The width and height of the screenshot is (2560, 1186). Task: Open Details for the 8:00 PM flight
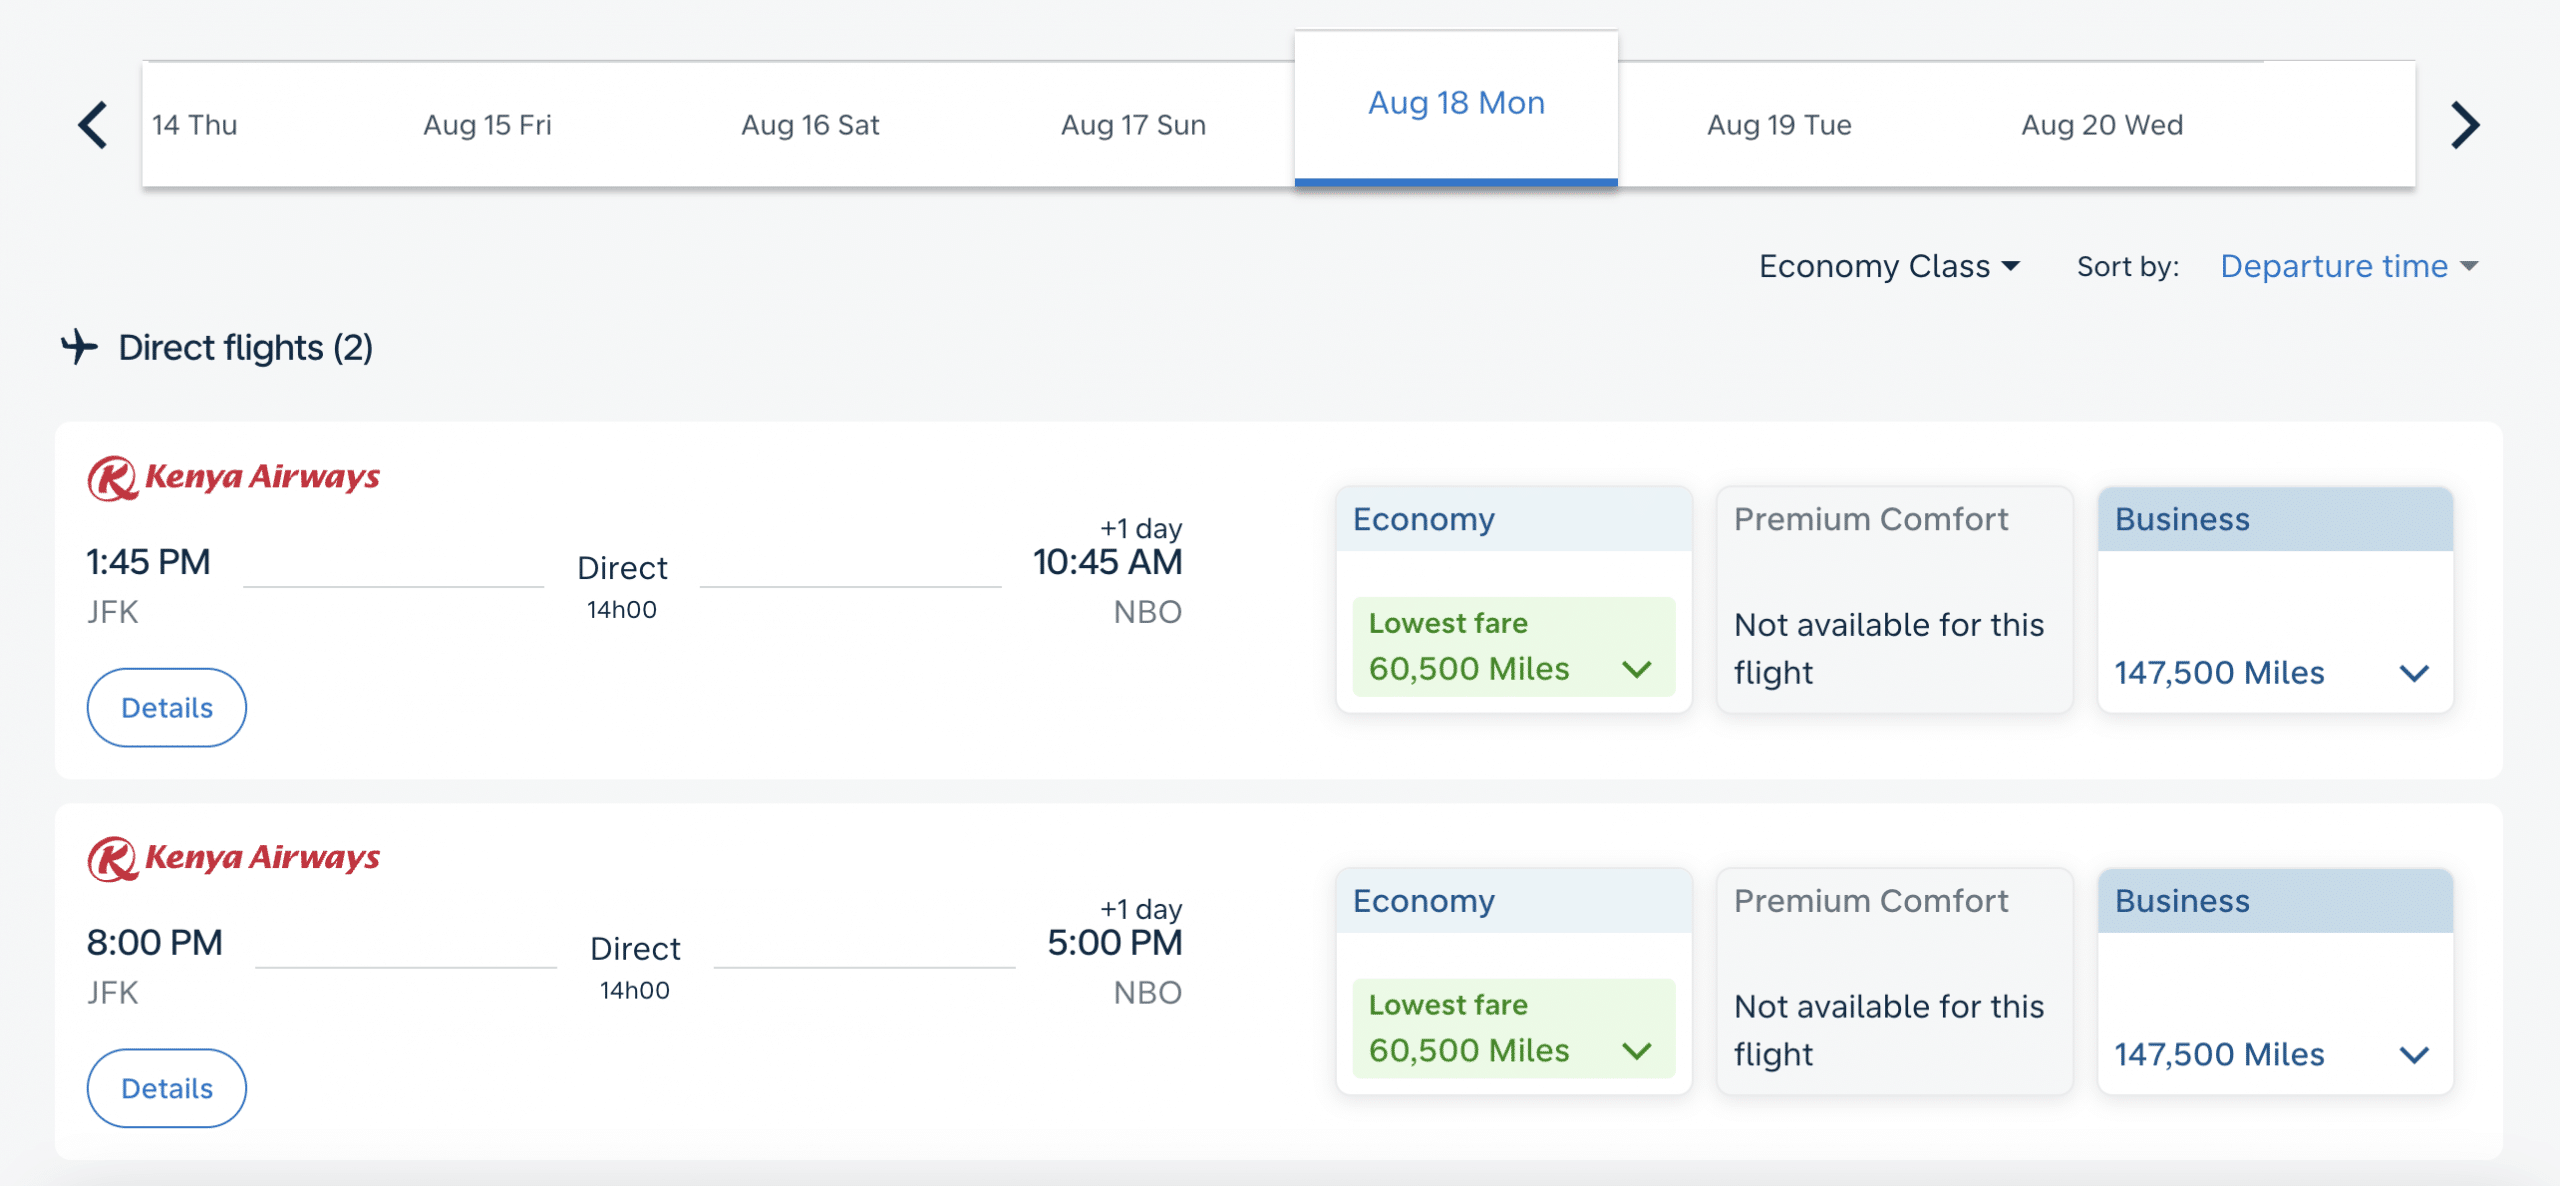pos(166,1088)
